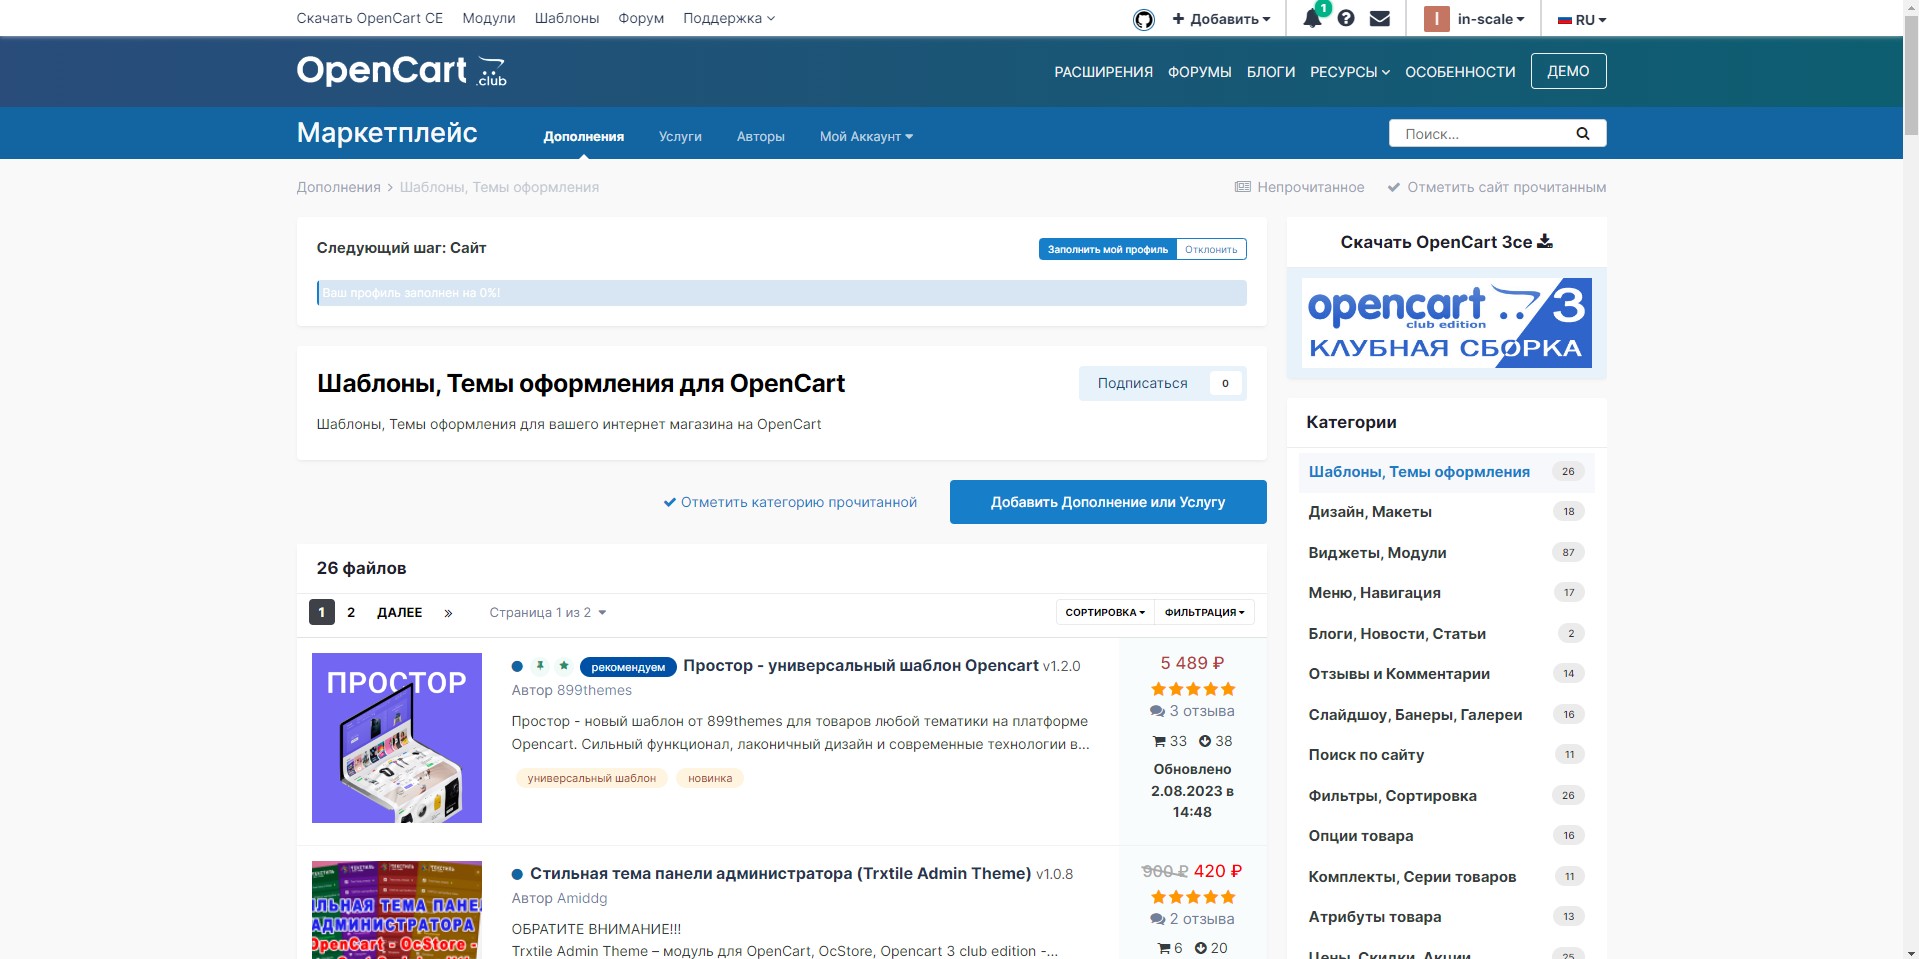Click download icon next to Скачать OpenCart 3ce

1545,241
